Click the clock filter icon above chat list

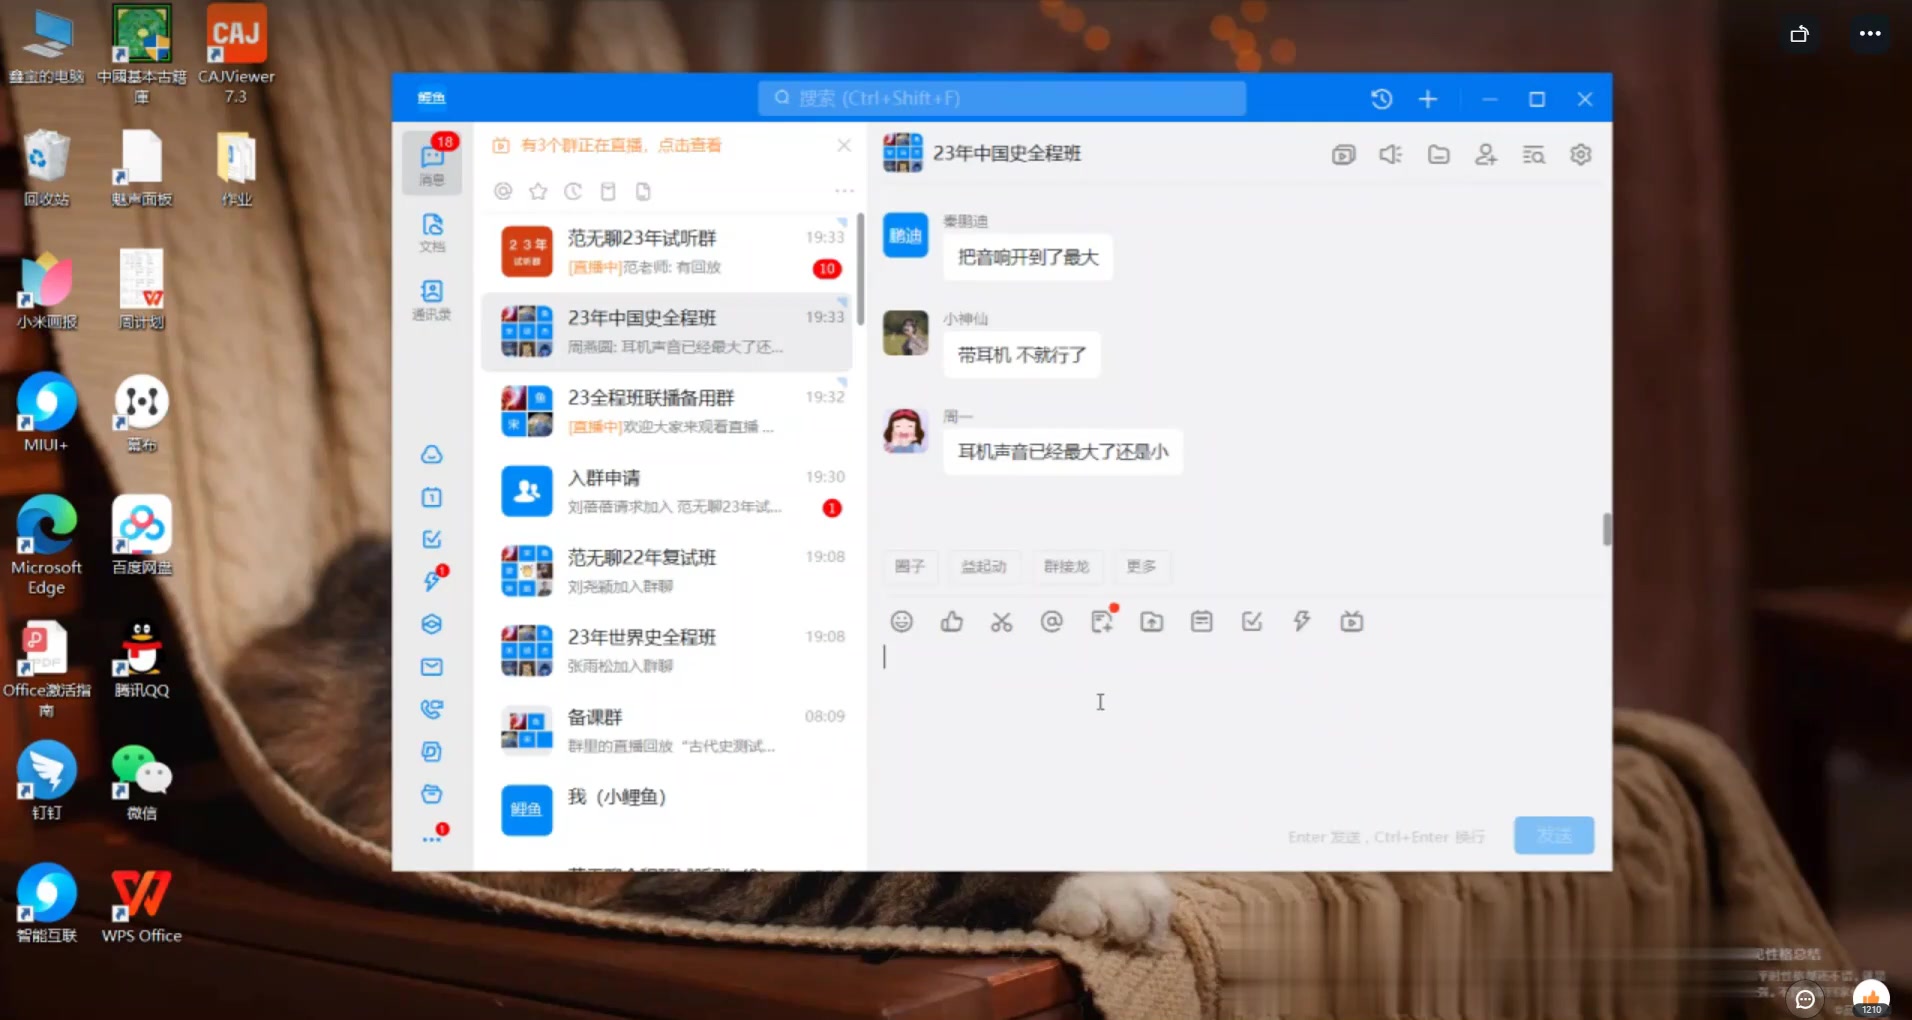tap(573, 191)
